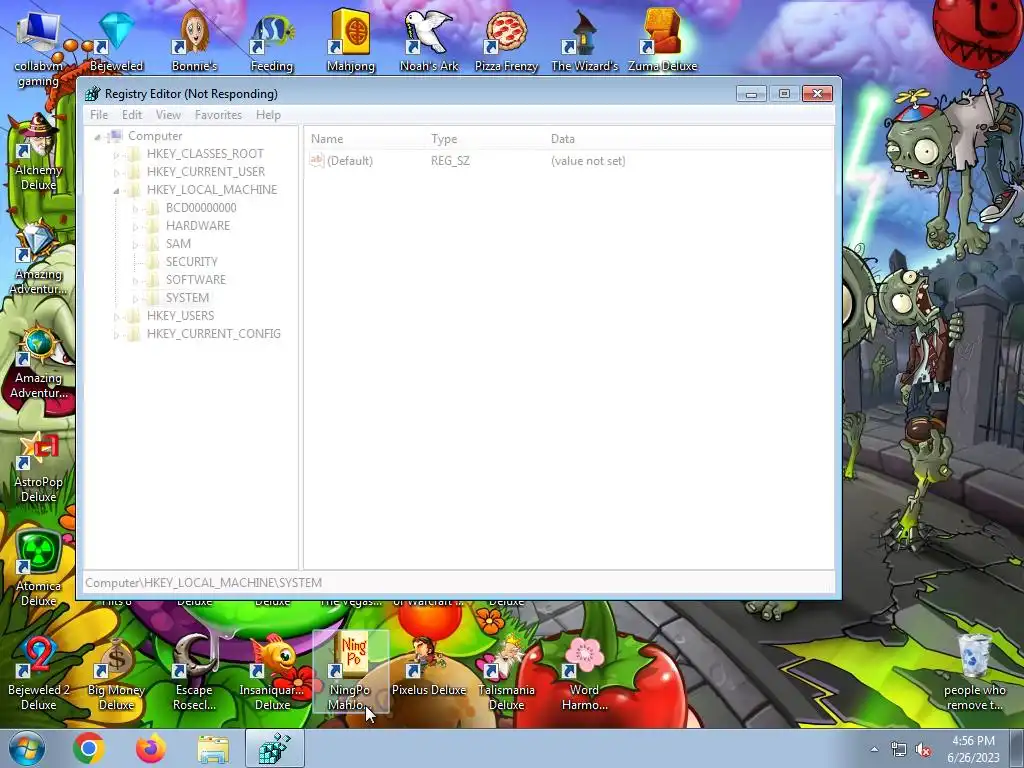Open the collabvm gaming computer icon
Screen dimensions: 1024x768
coord(38,49)
